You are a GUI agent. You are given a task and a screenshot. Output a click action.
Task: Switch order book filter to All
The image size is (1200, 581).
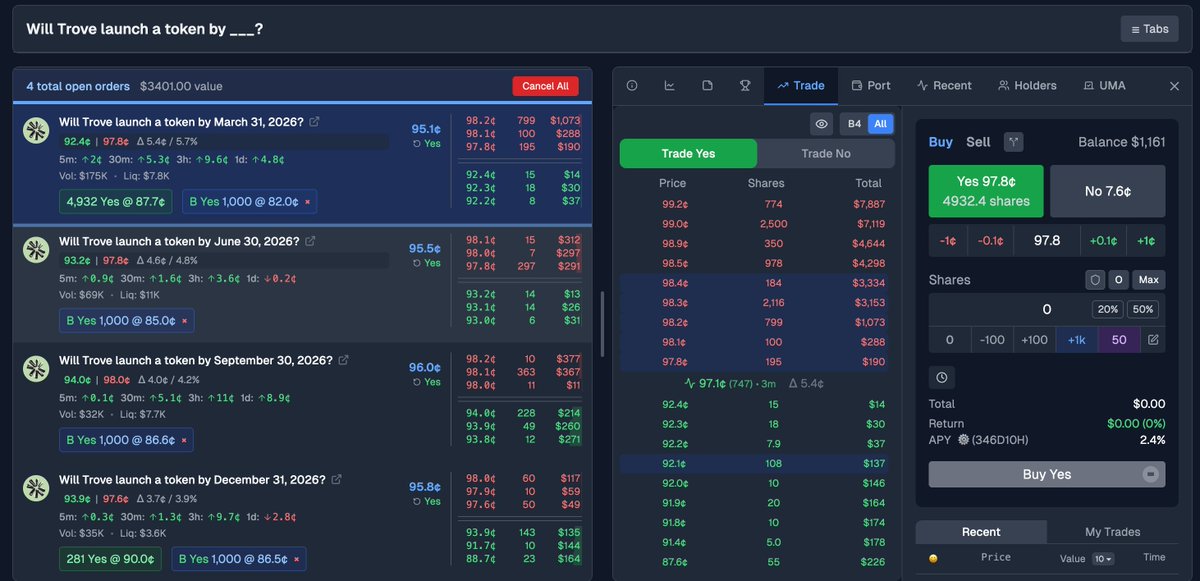(x=880, y=124)
